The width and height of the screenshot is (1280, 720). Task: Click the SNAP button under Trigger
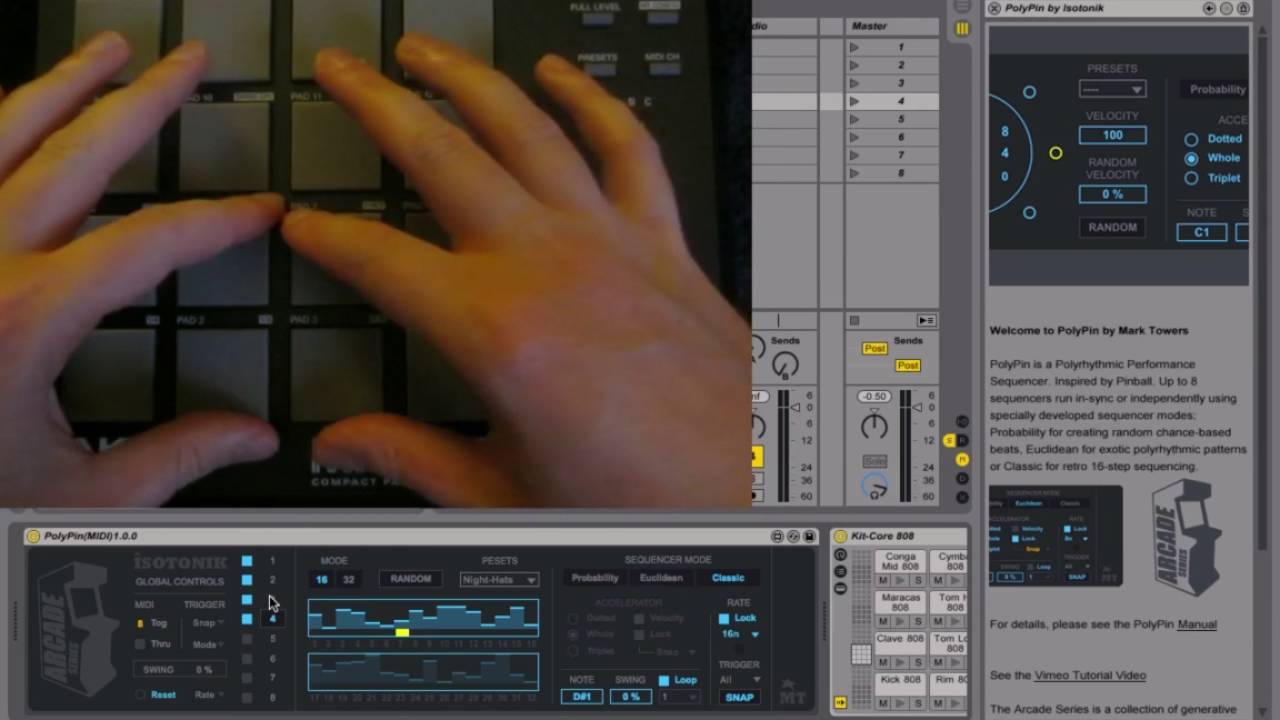739,697
